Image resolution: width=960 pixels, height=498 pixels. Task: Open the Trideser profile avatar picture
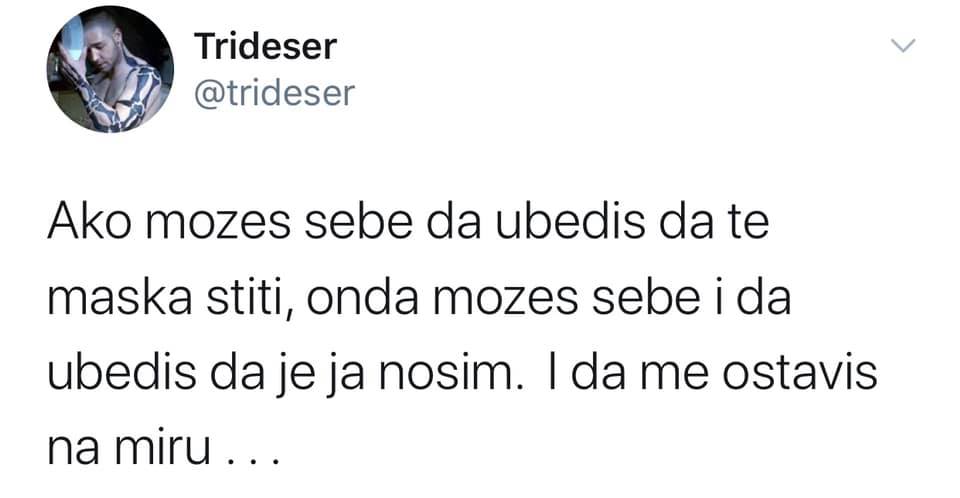click(110, 69)
